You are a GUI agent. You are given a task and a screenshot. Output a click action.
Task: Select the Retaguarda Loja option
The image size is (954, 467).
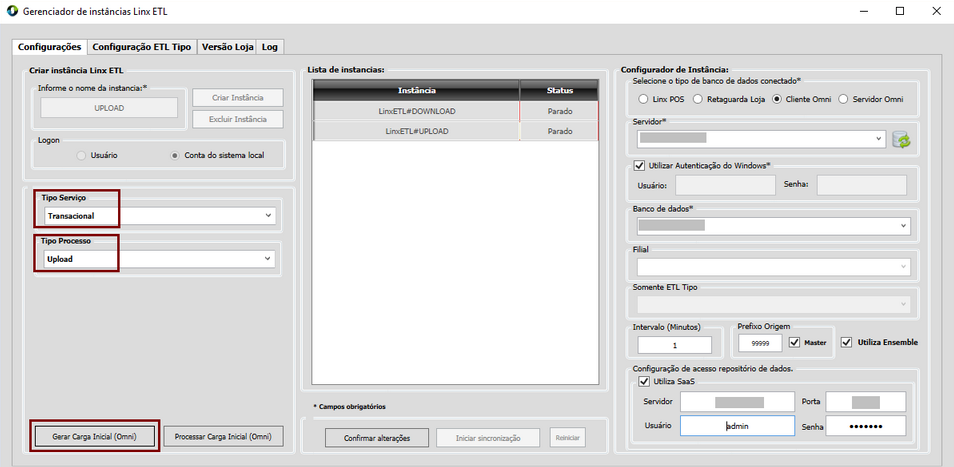(698, 99)
